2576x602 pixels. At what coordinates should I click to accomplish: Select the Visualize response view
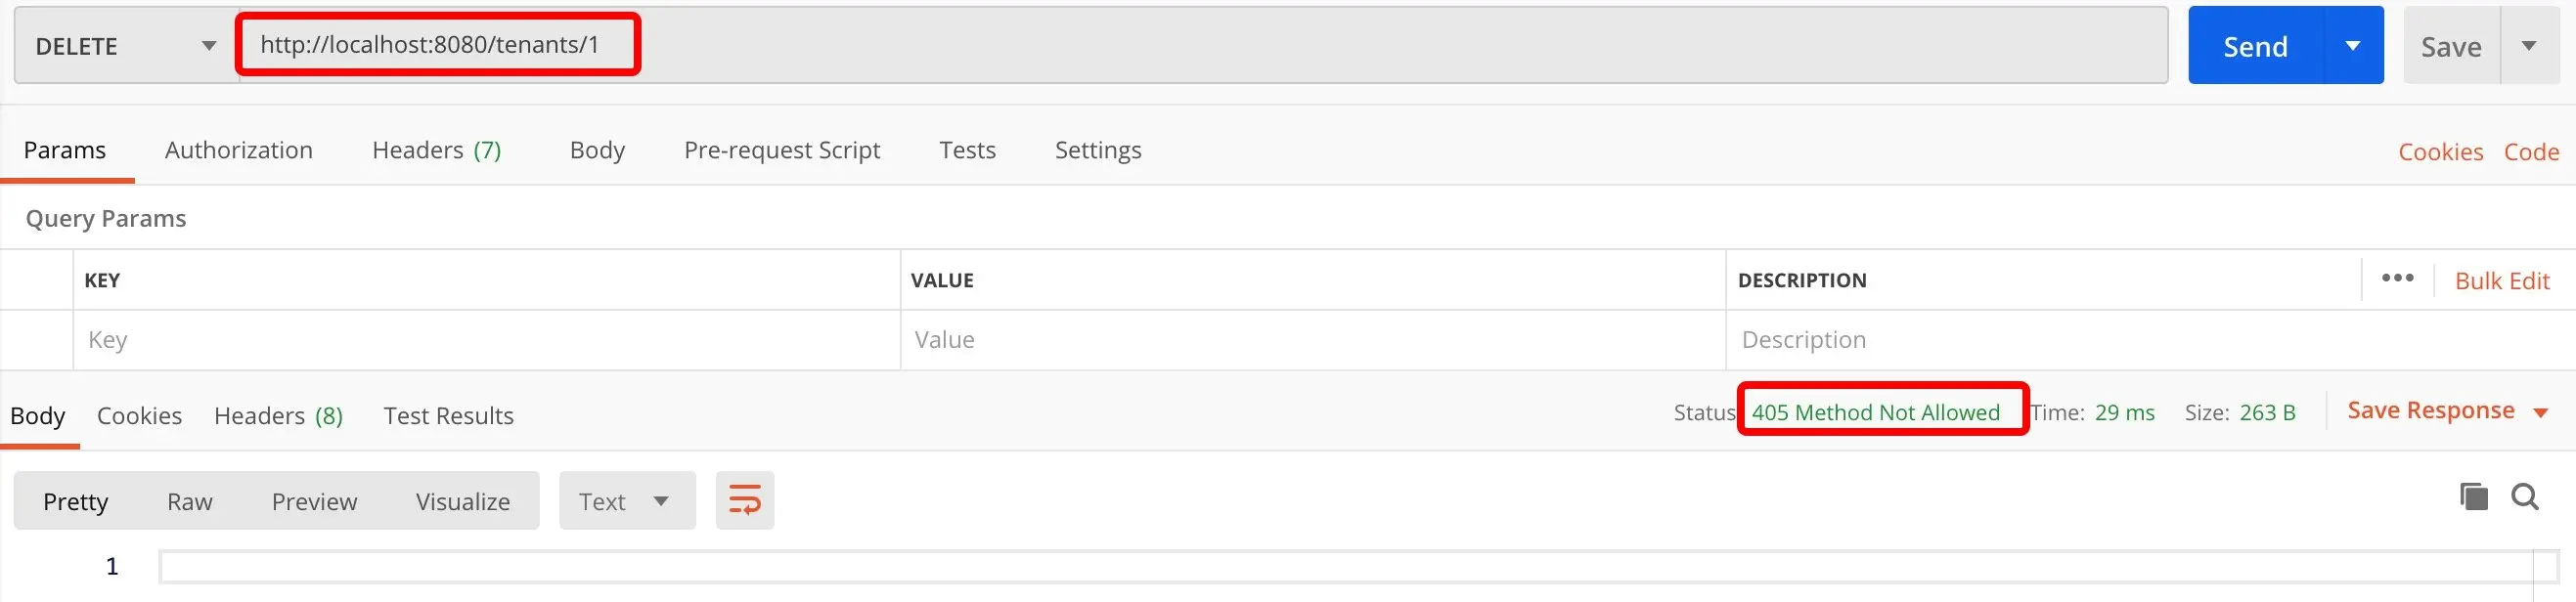(x=463, y=501)
